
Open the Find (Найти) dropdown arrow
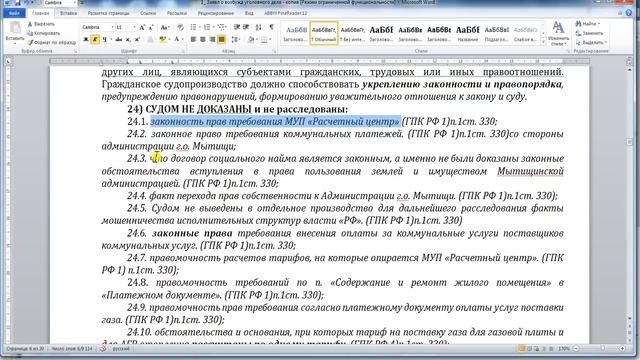point(599,24)
